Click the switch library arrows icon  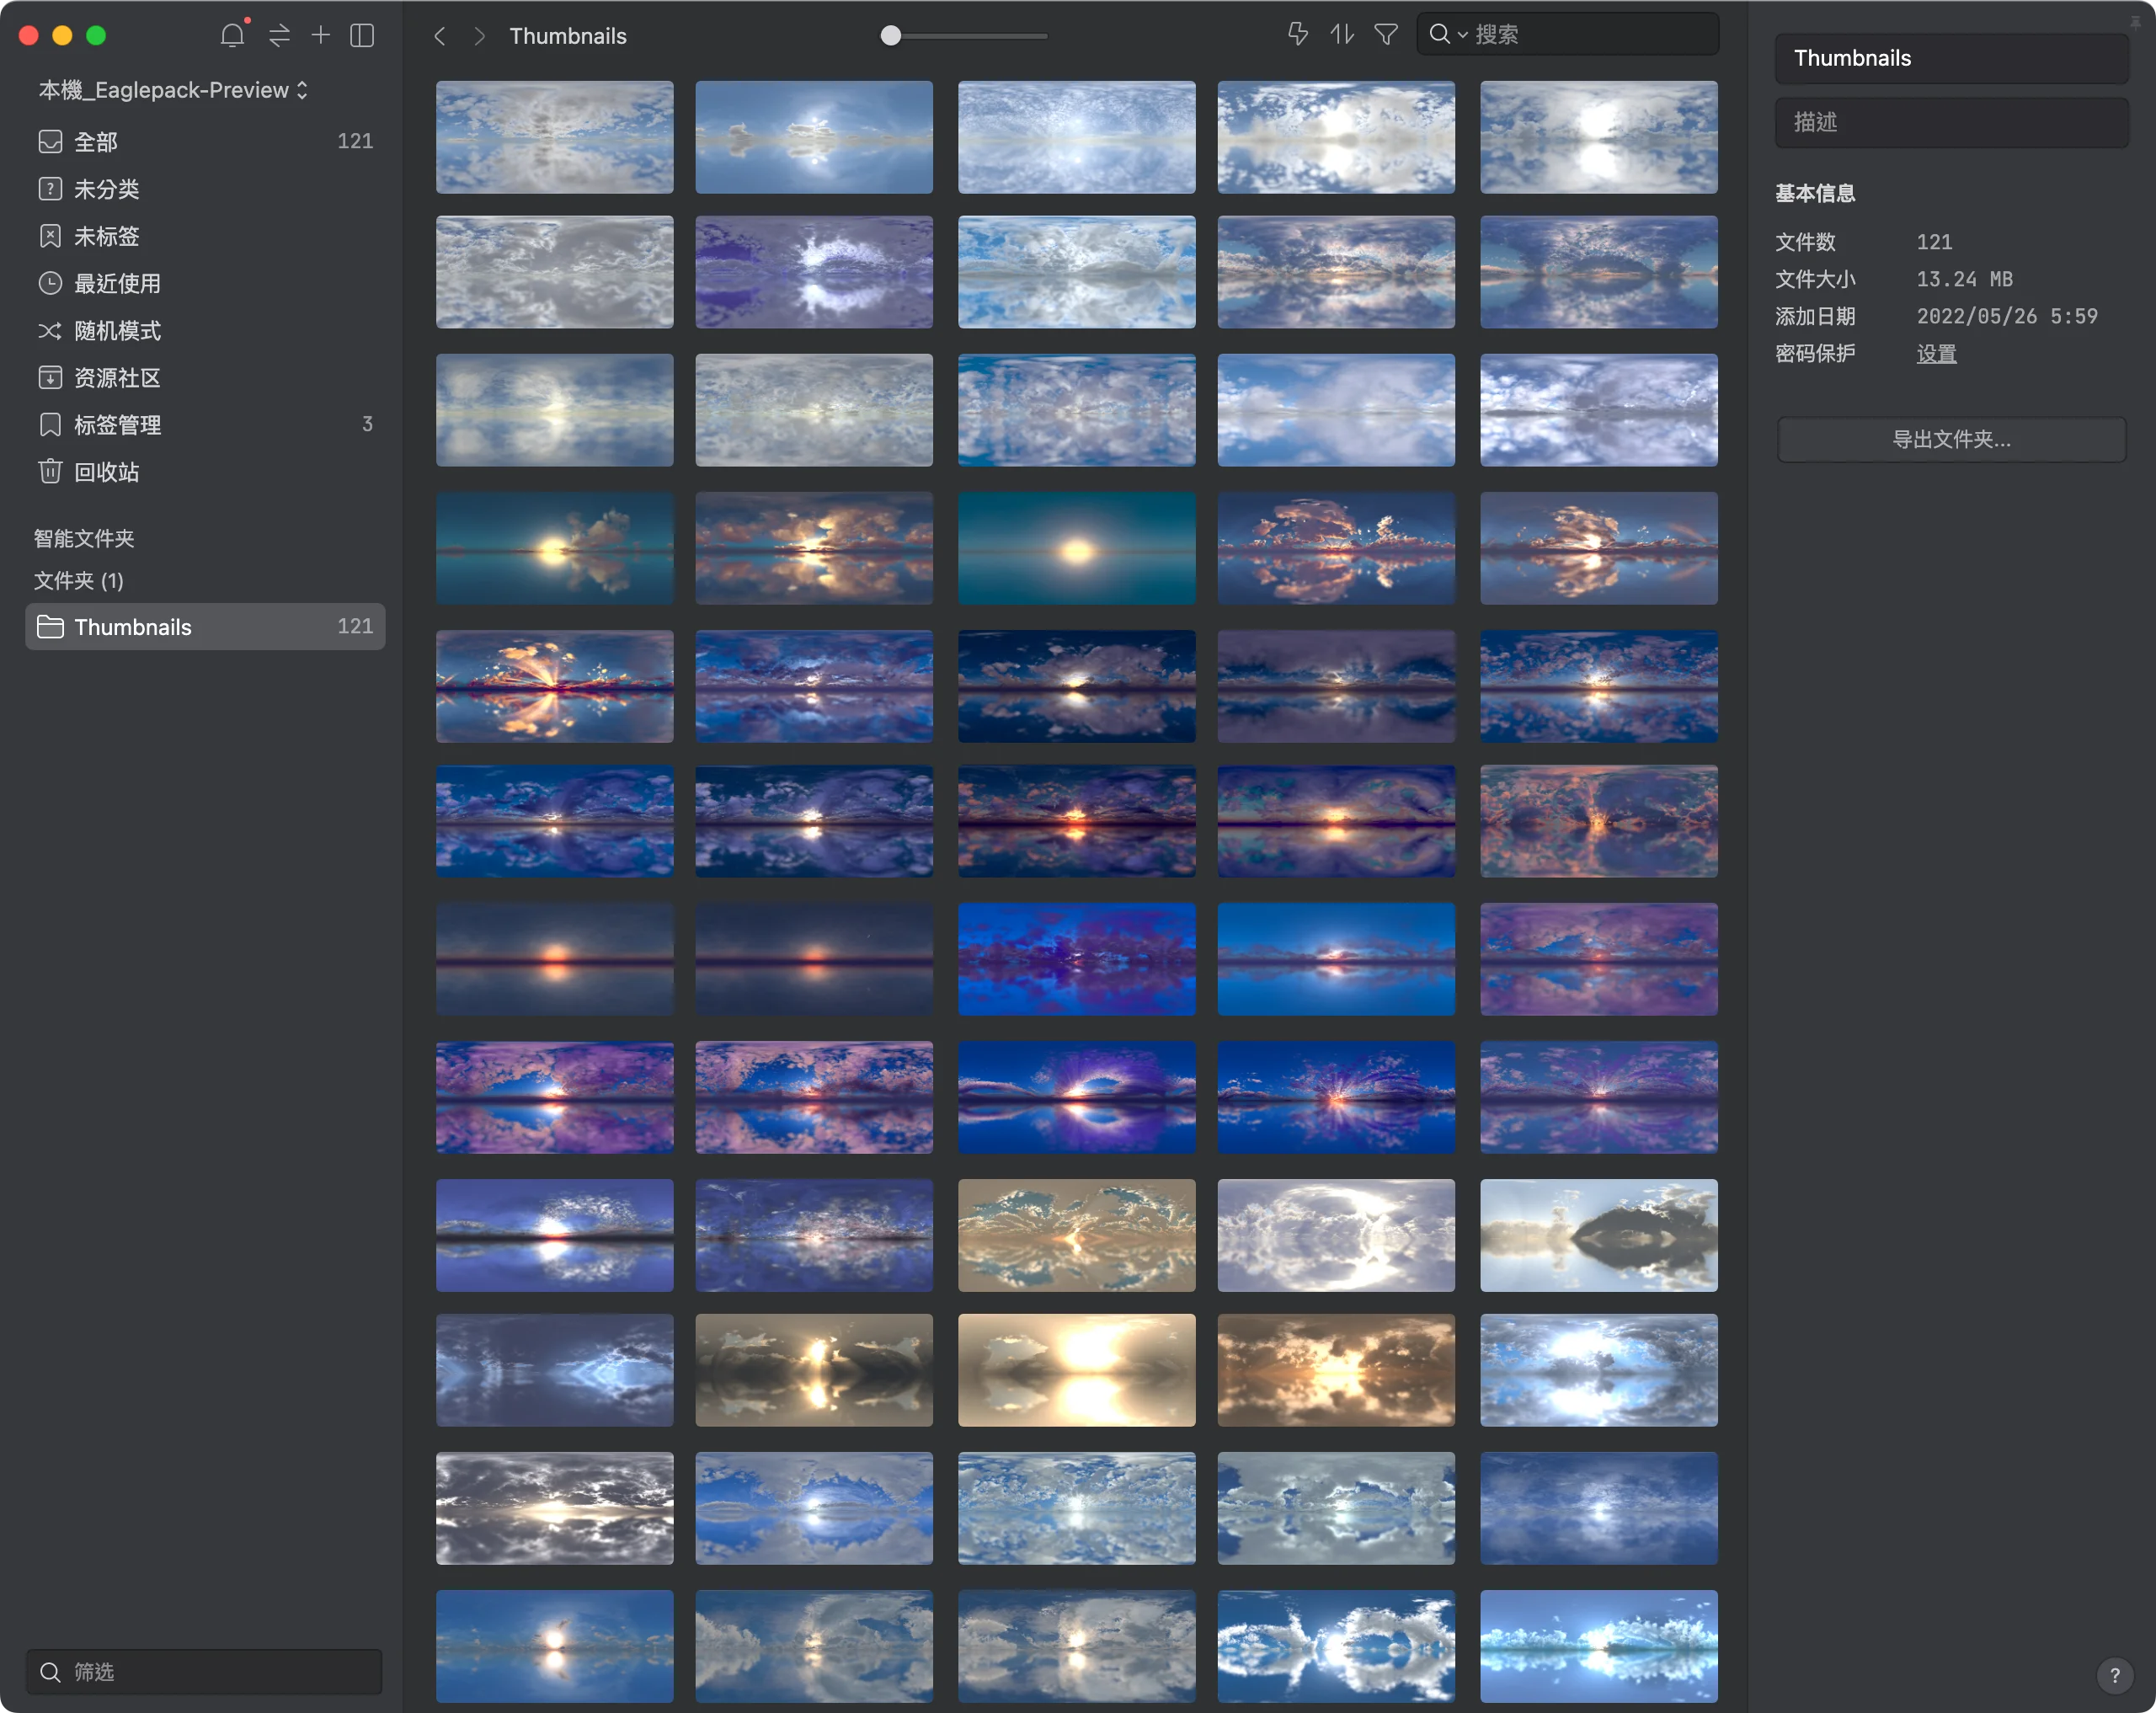click(279, 35)
